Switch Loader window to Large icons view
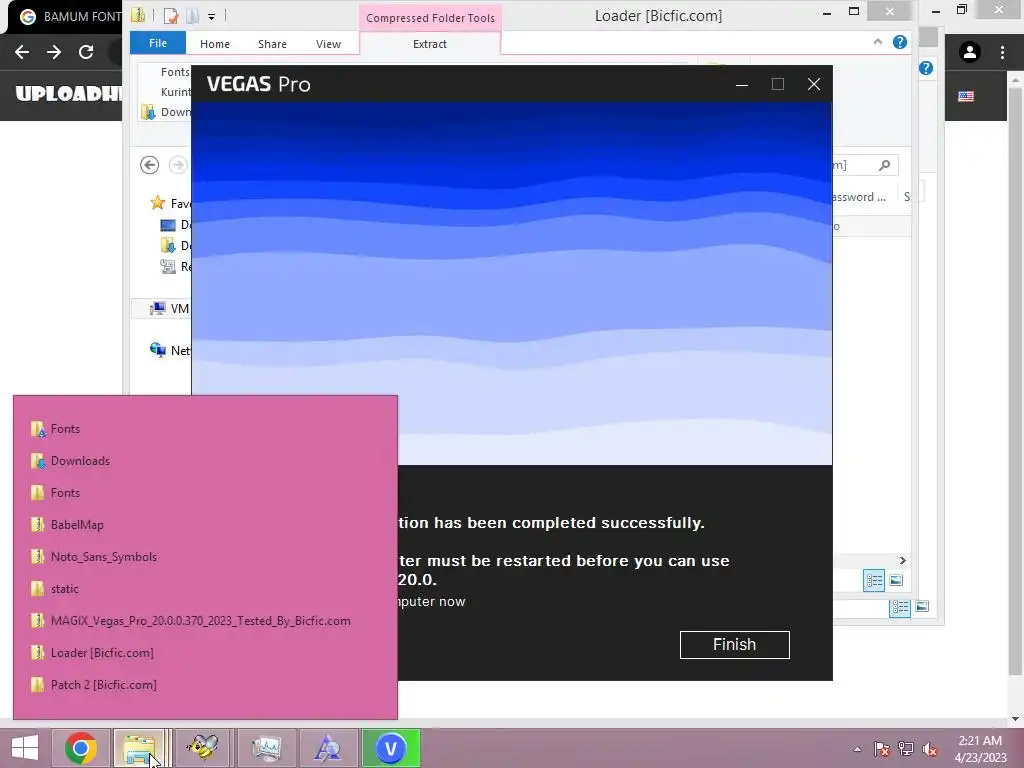1024x768 pixels. pos(896,580)
